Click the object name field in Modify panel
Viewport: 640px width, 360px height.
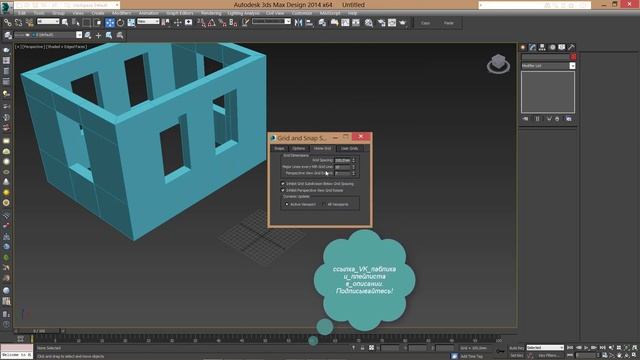tap(545, 57)
